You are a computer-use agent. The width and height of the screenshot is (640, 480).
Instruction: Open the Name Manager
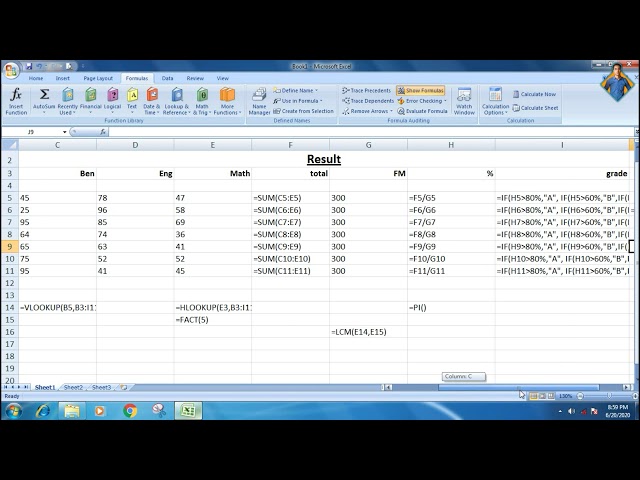click(x=259, y=101)
